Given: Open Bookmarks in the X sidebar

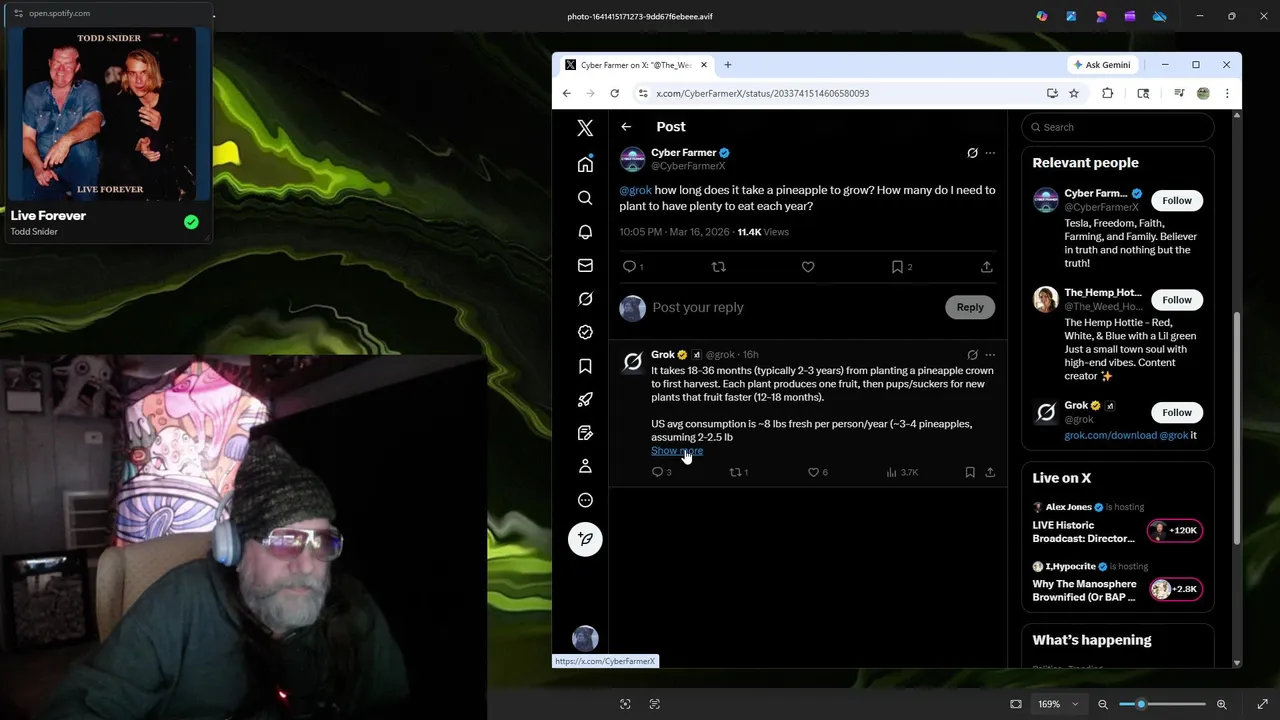Looking at the screenshot, I should pos(585,366).
